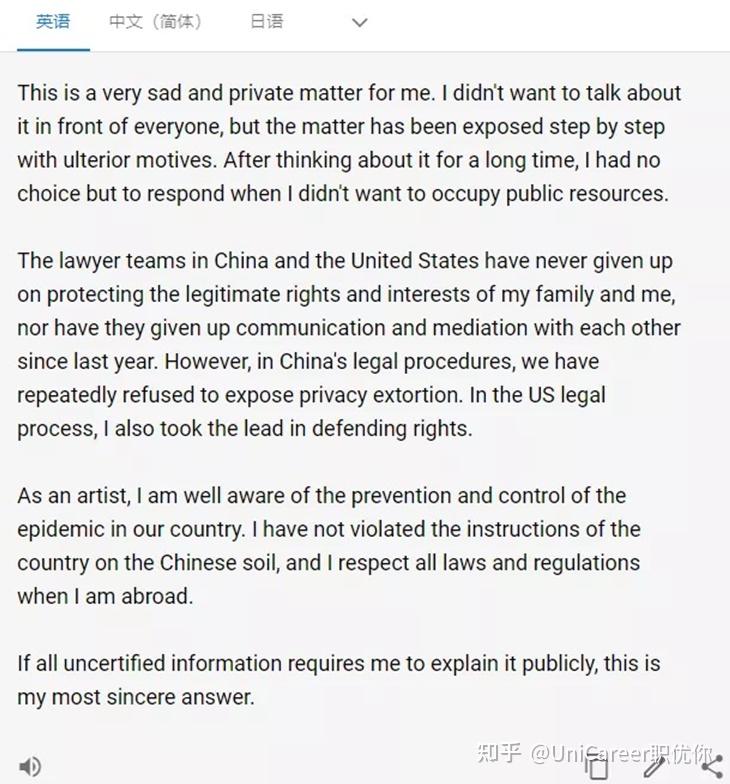The image size is (730, 784).
Task: Click the last paragraph about 'uncertified information'
Action: 339,680
